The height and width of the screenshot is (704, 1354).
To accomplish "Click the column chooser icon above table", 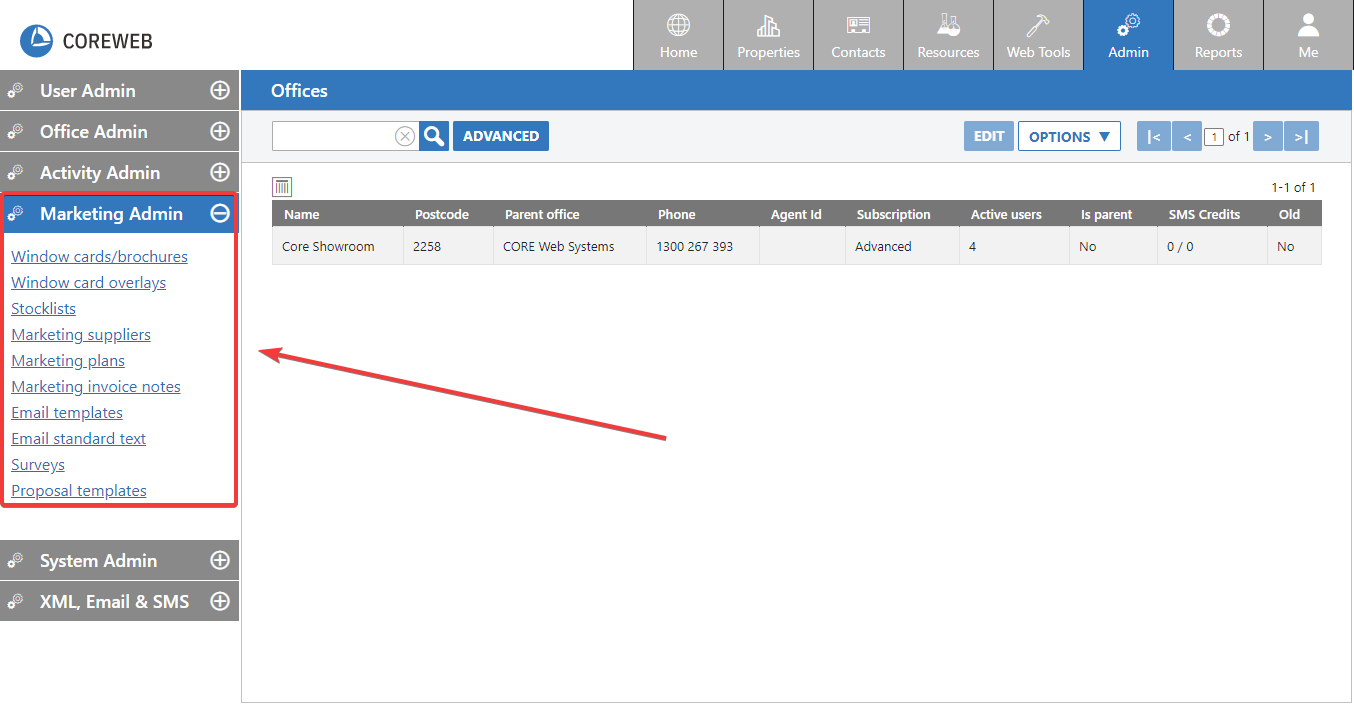I will 282,187.
